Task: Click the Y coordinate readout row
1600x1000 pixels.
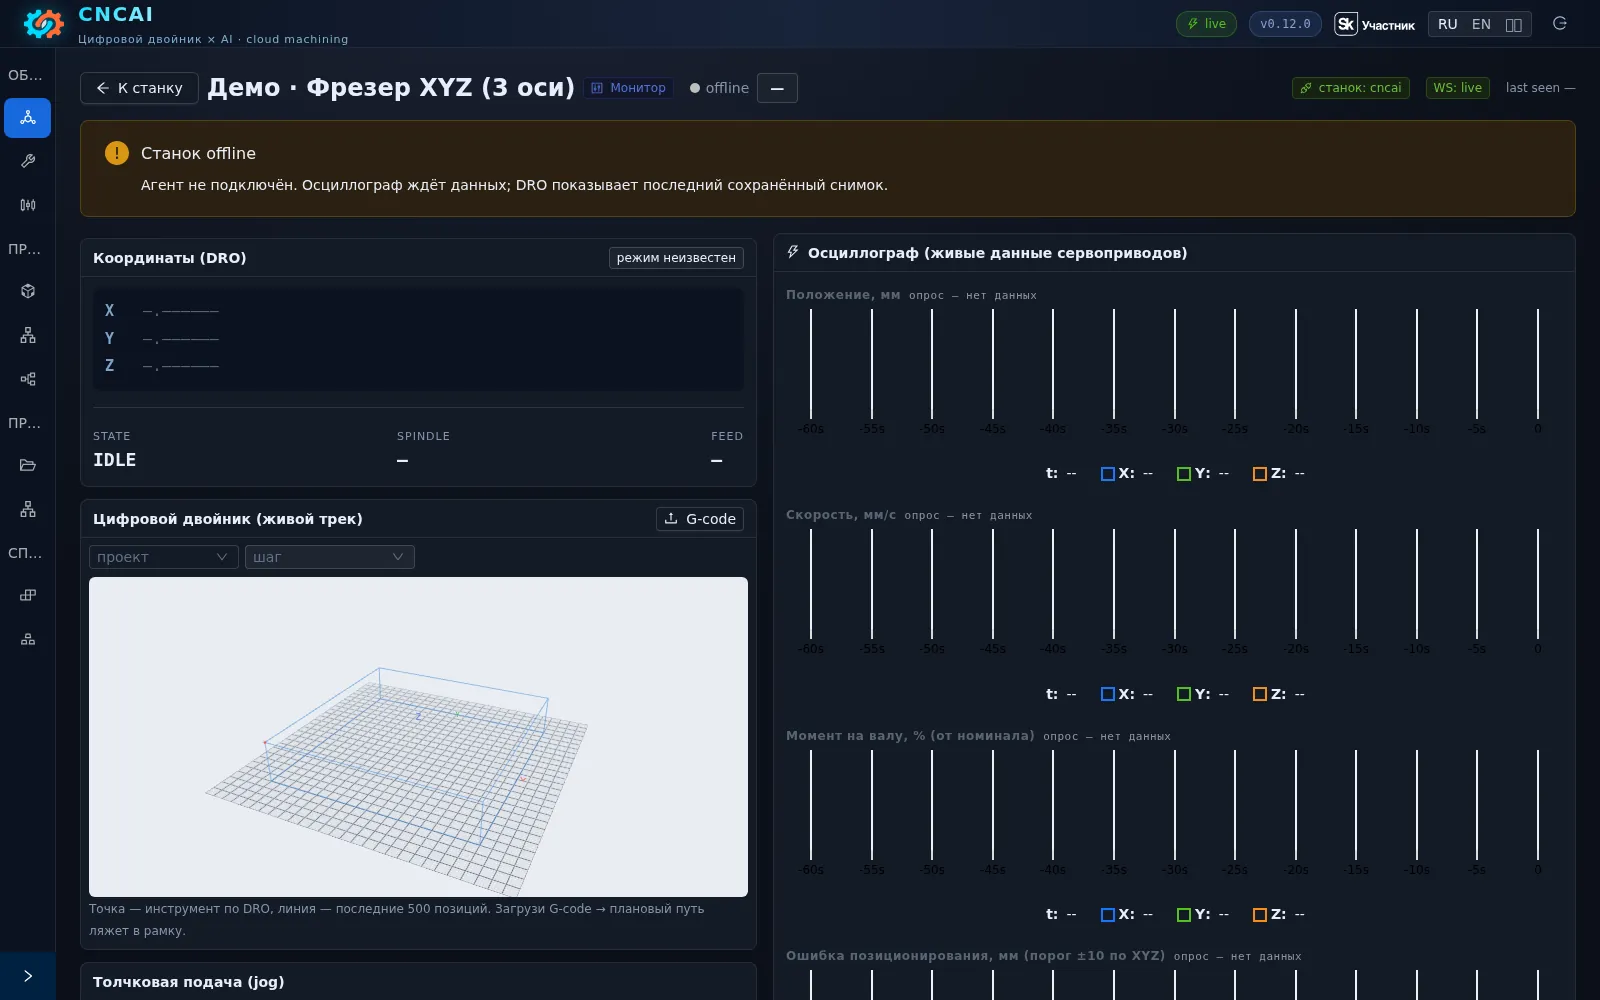Action: [418, 338]
